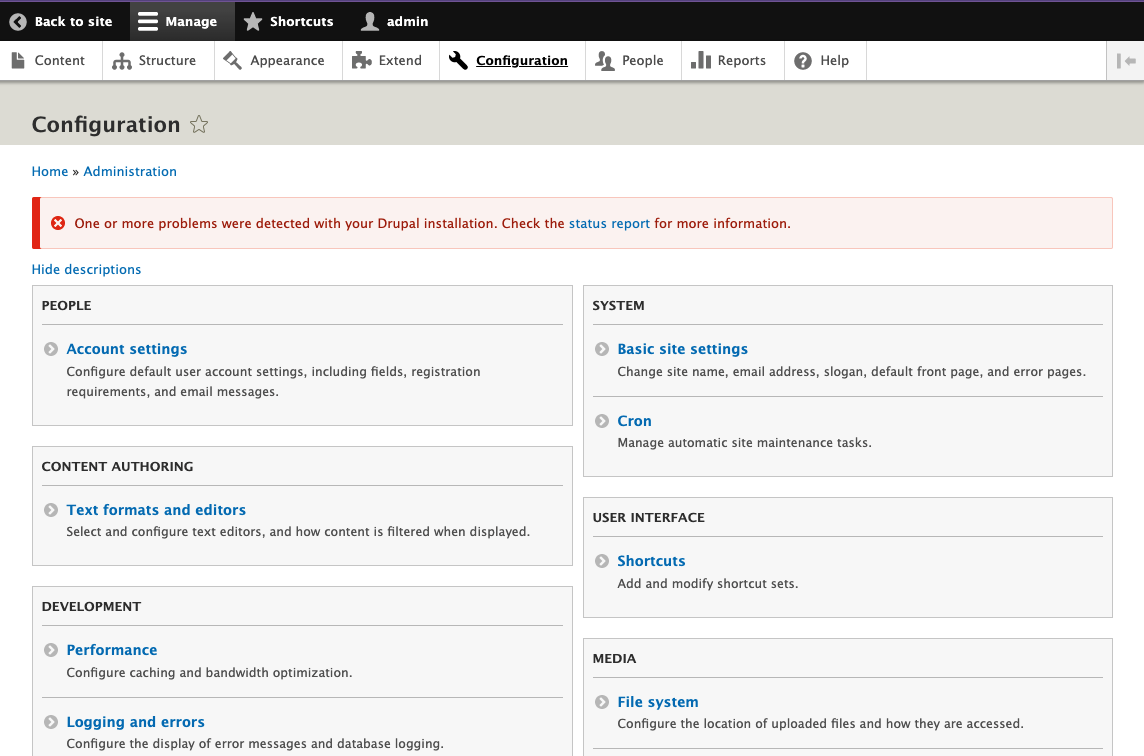1144x756 pixels.
Task: Open Logging and errors link
Action: pos(136,722)
